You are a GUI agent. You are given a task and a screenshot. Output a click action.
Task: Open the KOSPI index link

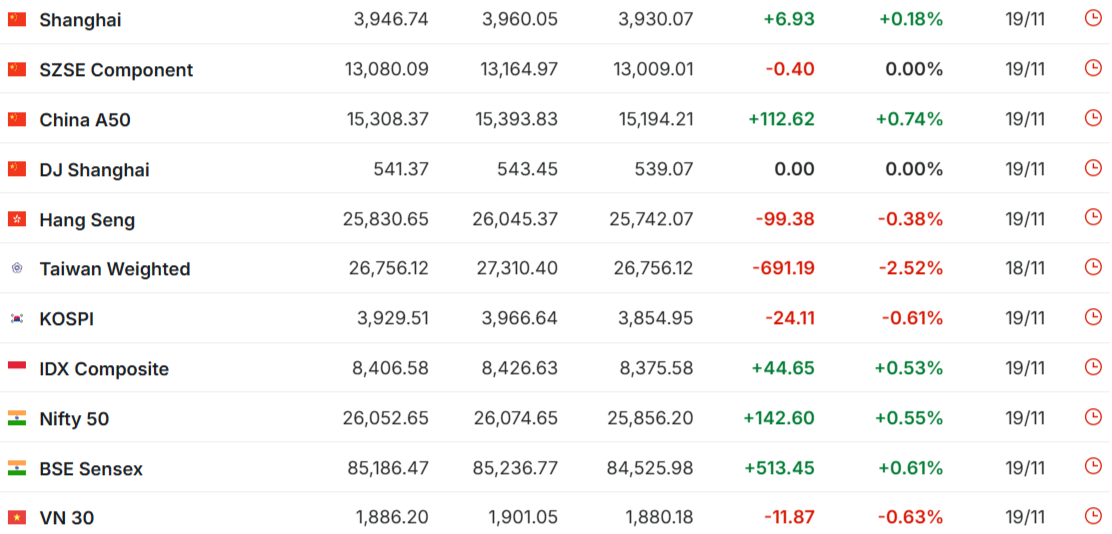point(66,319)
